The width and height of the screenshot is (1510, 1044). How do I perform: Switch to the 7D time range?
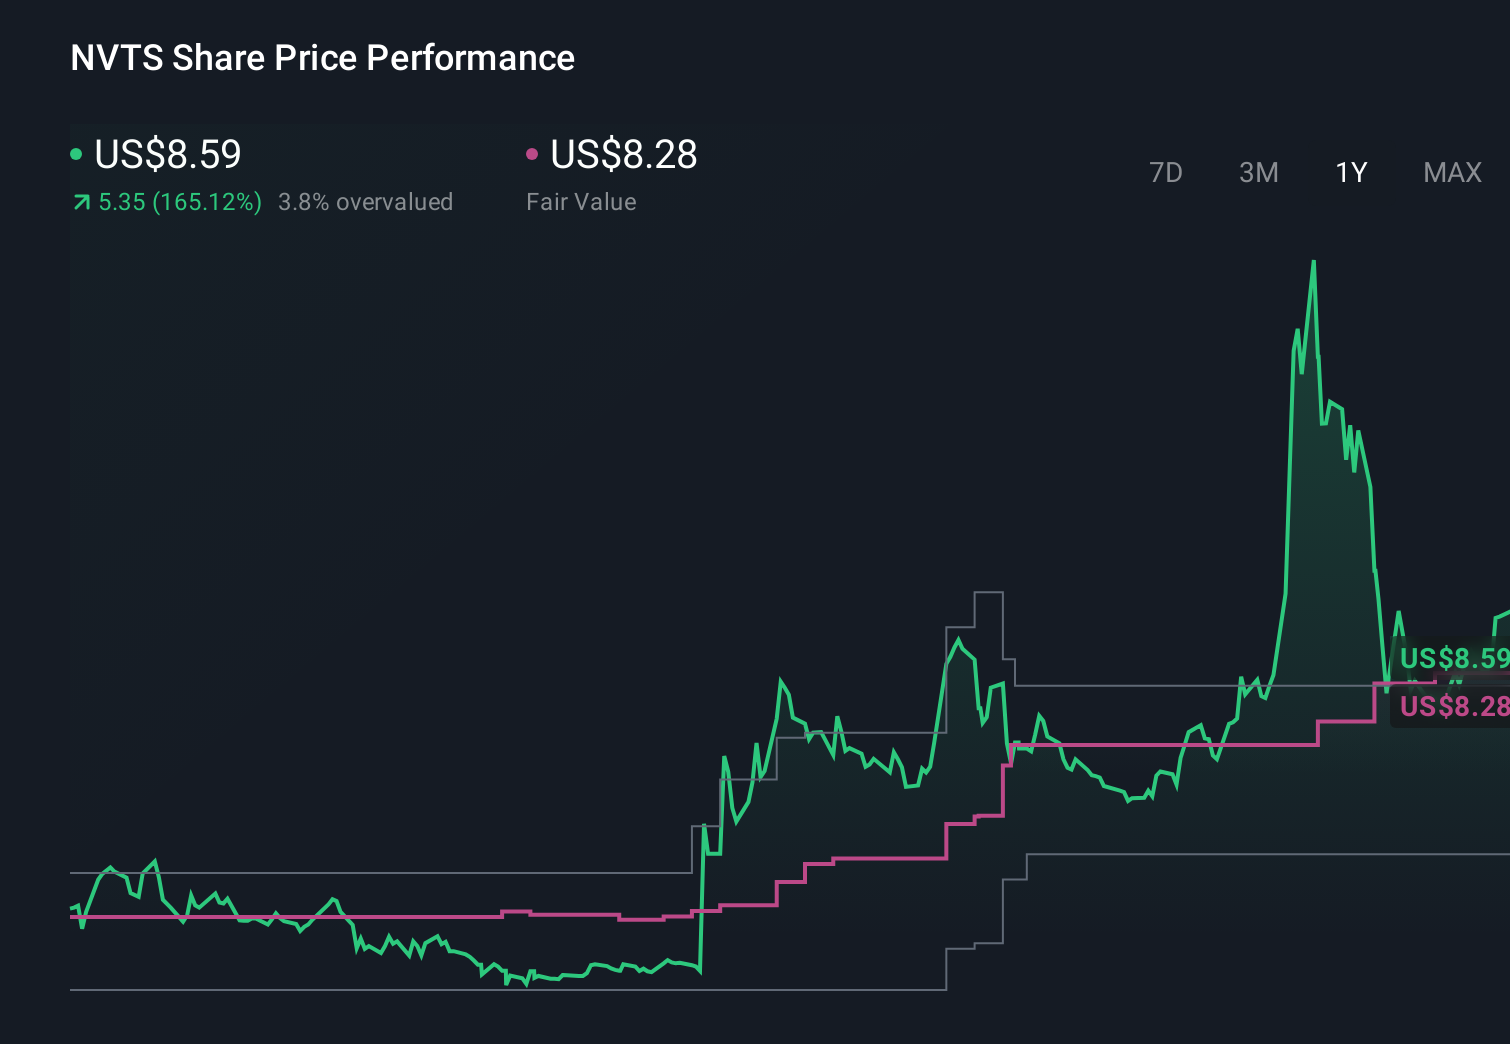(1166, 172)
